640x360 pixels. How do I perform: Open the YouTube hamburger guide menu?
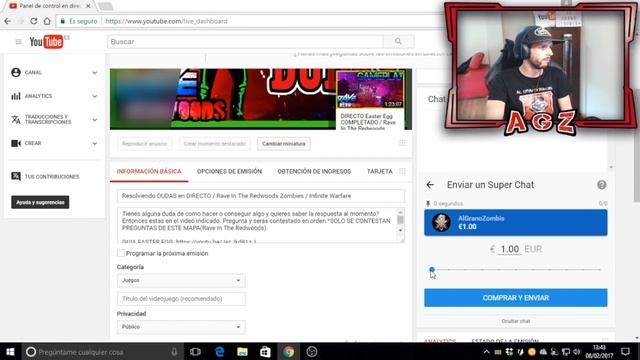click(18, 42)
